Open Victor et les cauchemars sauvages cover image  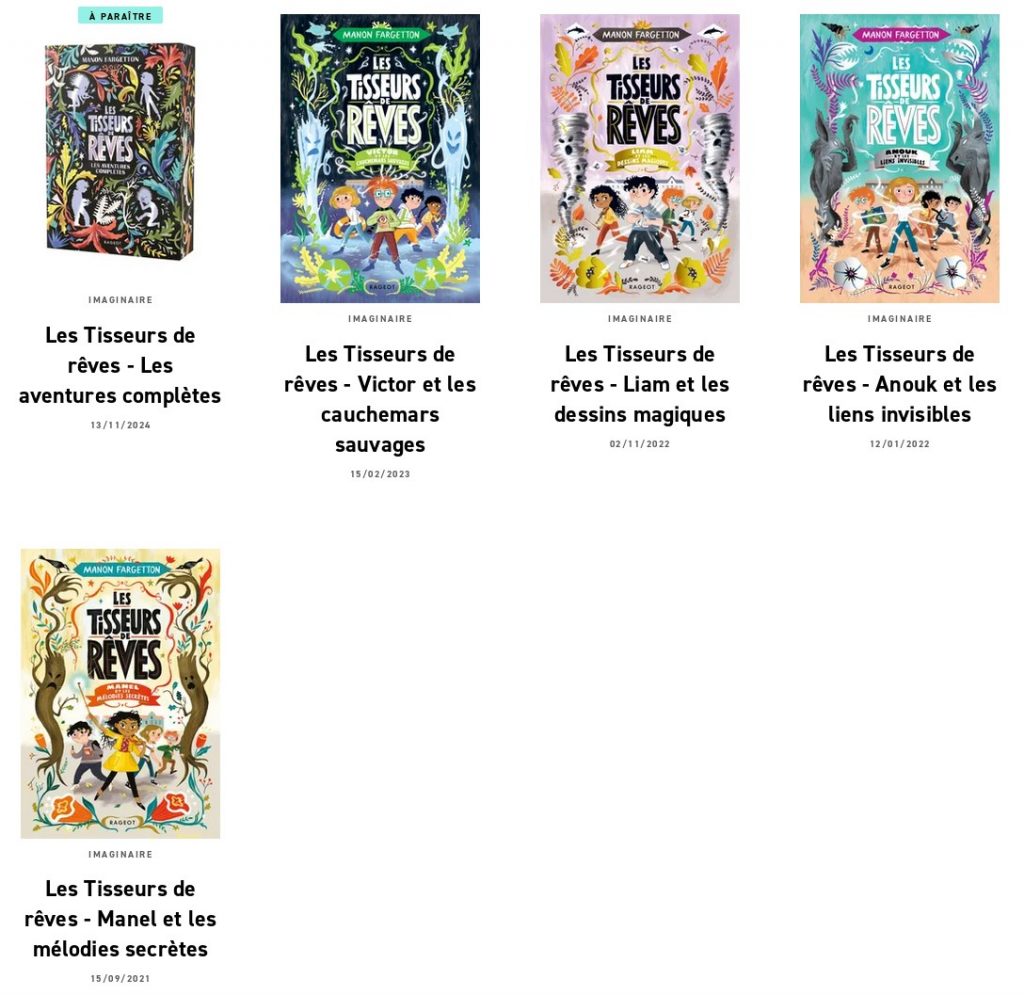[380, 159]
